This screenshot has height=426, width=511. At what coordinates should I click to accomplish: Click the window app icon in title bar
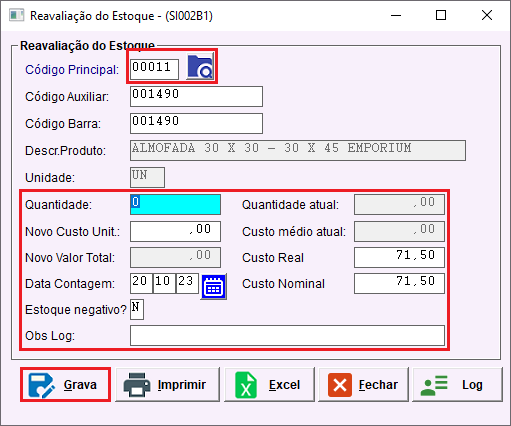click(17, 15)
